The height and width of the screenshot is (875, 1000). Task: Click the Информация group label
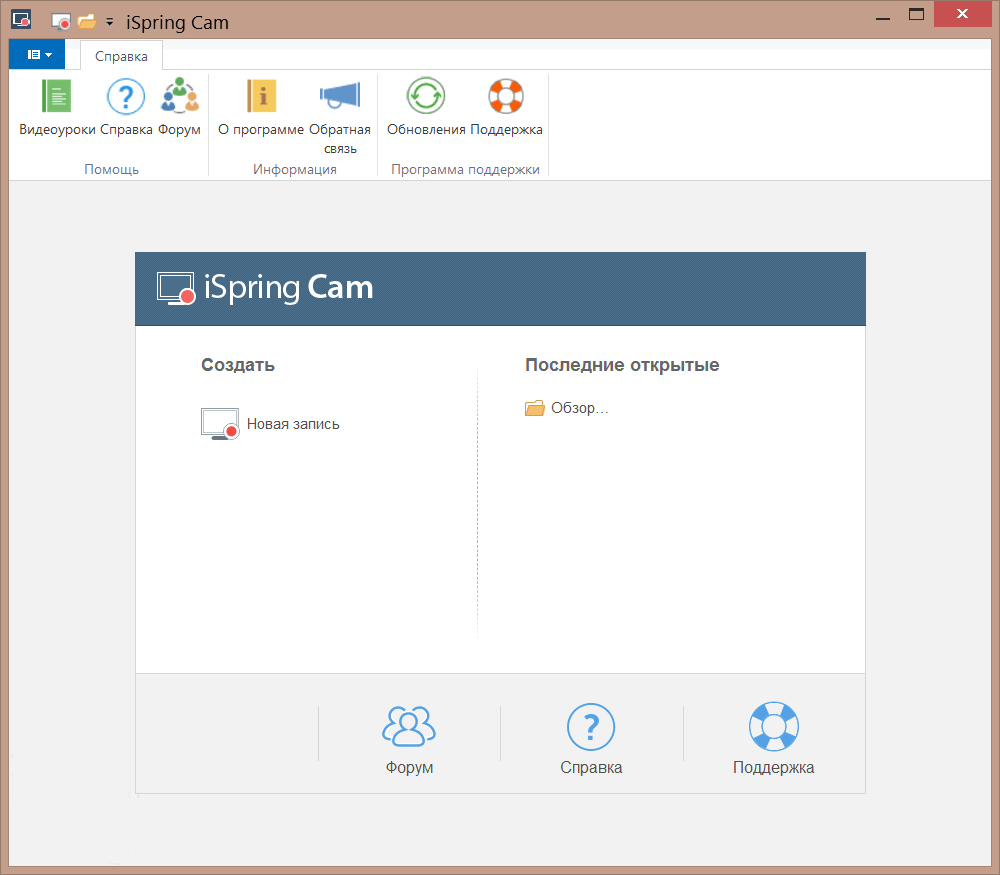(x=295, y=170)
